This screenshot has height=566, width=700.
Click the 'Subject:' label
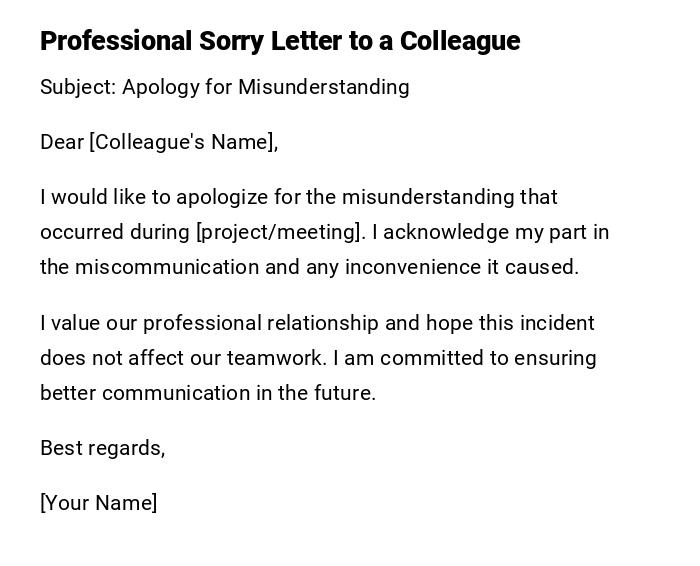[78, 87]
